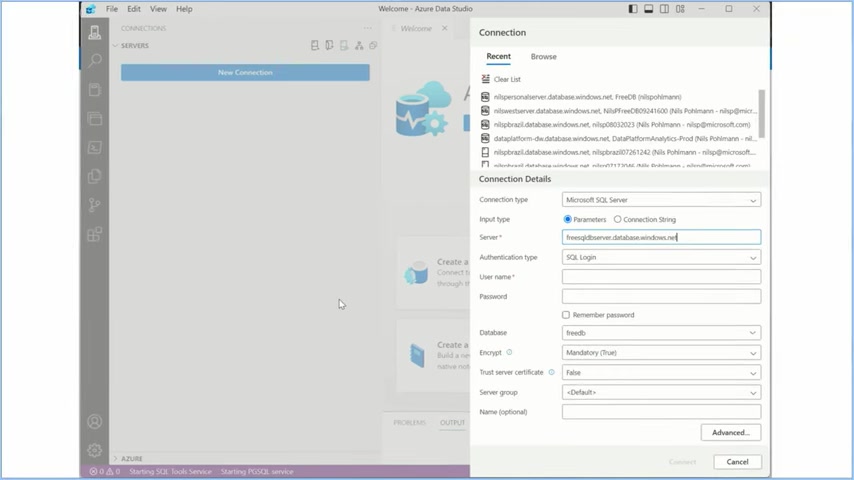Open the Search view icon
Screen dimensions: 854x480
(95, 60)
